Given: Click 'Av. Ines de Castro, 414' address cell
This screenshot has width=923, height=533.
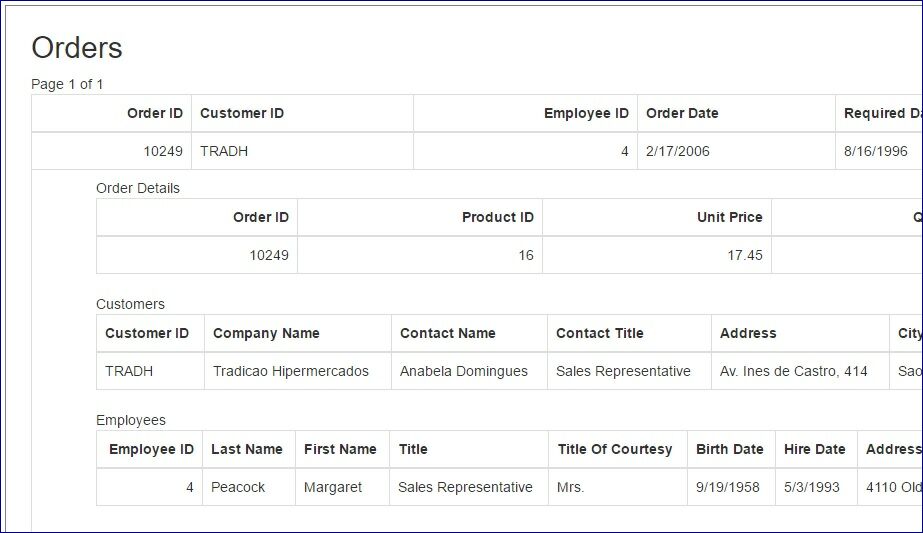Looking at the screenshot, I should click(793, 371).
